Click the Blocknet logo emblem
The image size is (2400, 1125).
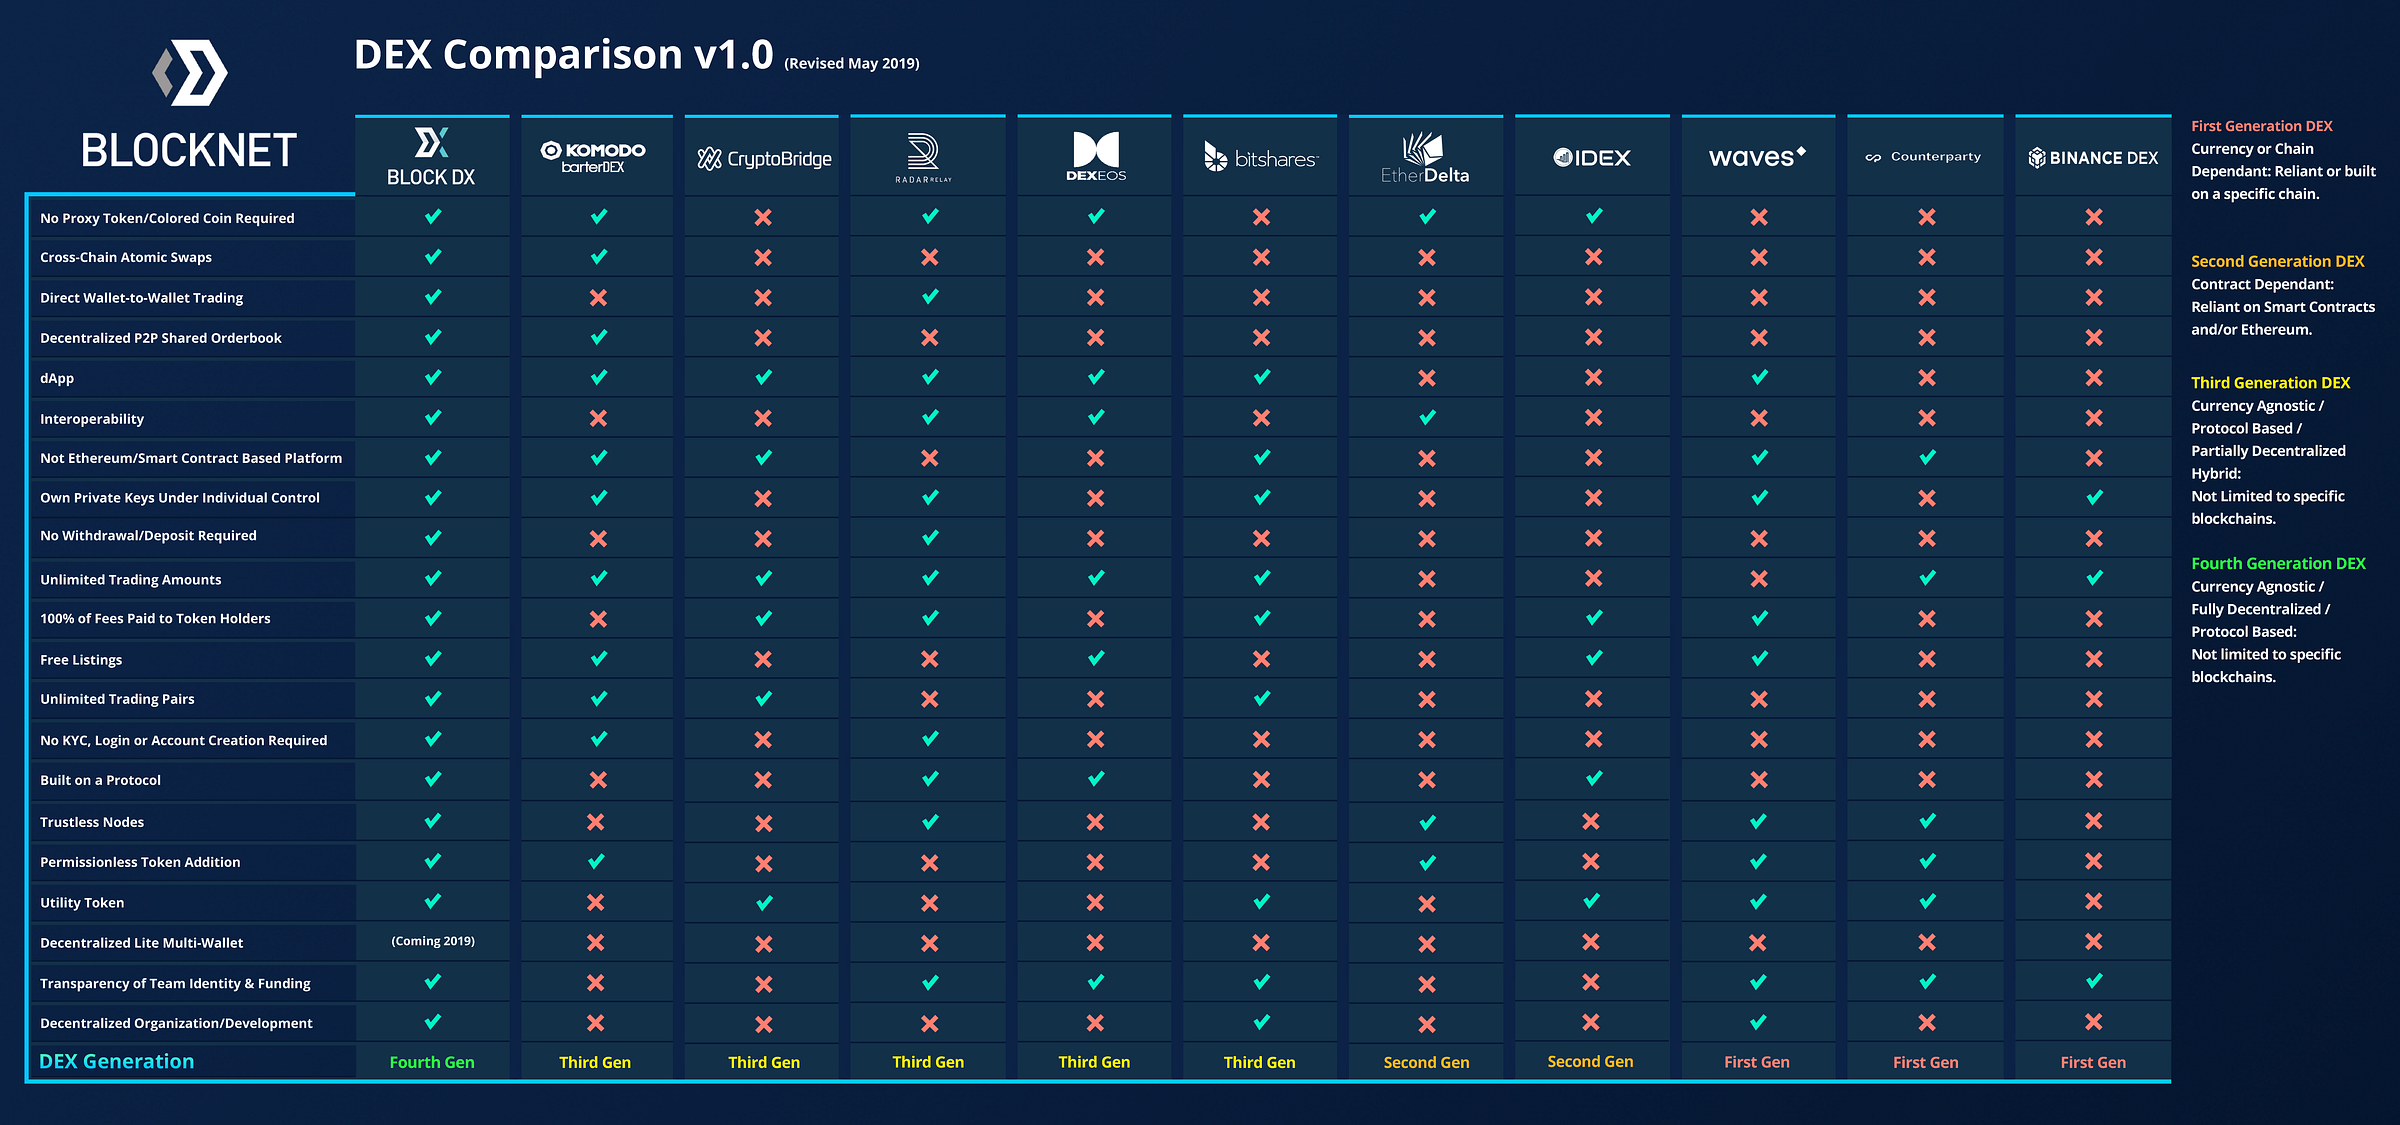(190, 73)
